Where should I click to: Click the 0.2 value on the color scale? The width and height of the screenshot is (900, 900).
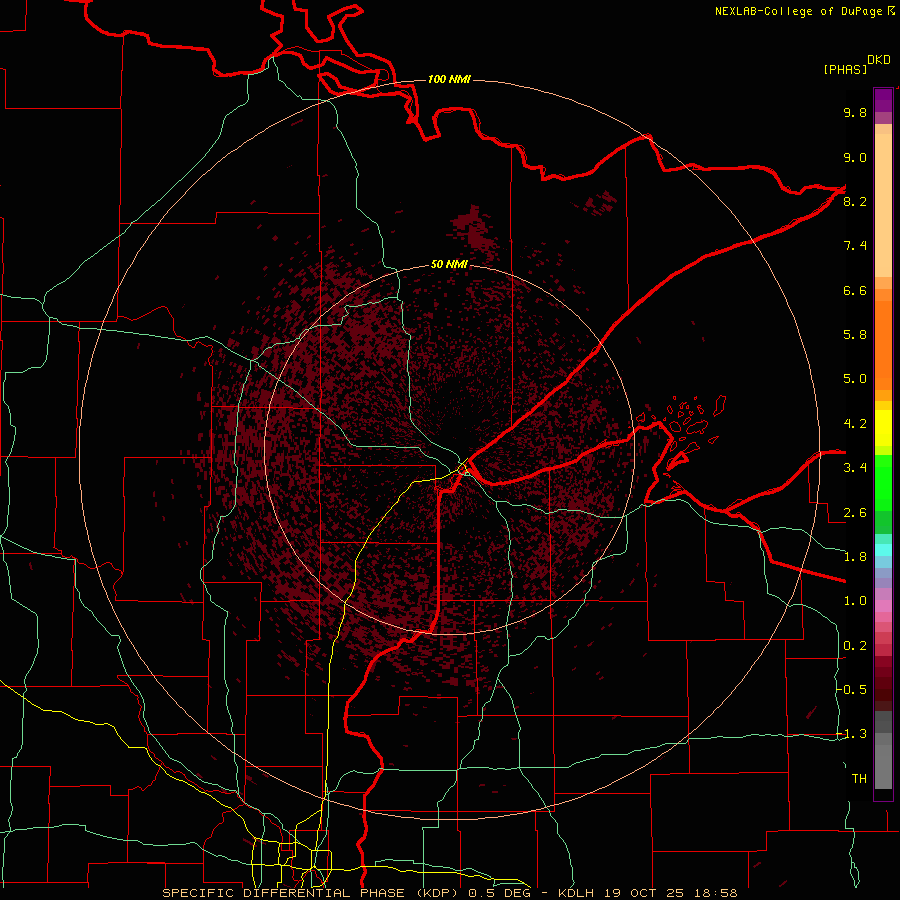tap(855, 646)
